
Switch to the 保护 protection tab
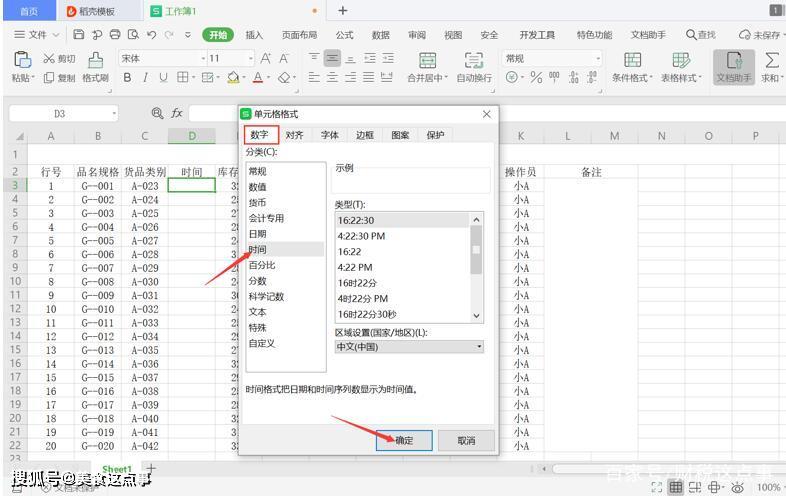(435, 135)
